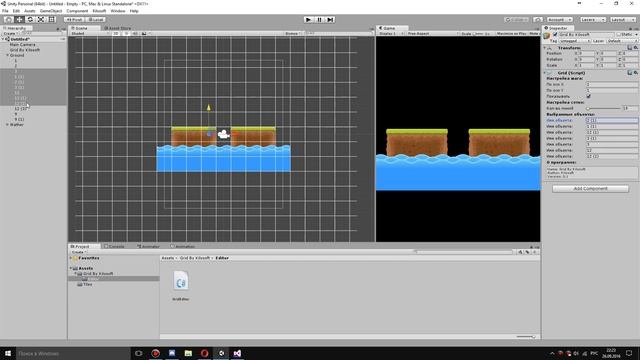Click the red recorder taskbar icon
This screenshot has width=640, height=360.
pyautogui.click(x=156, y=353)
